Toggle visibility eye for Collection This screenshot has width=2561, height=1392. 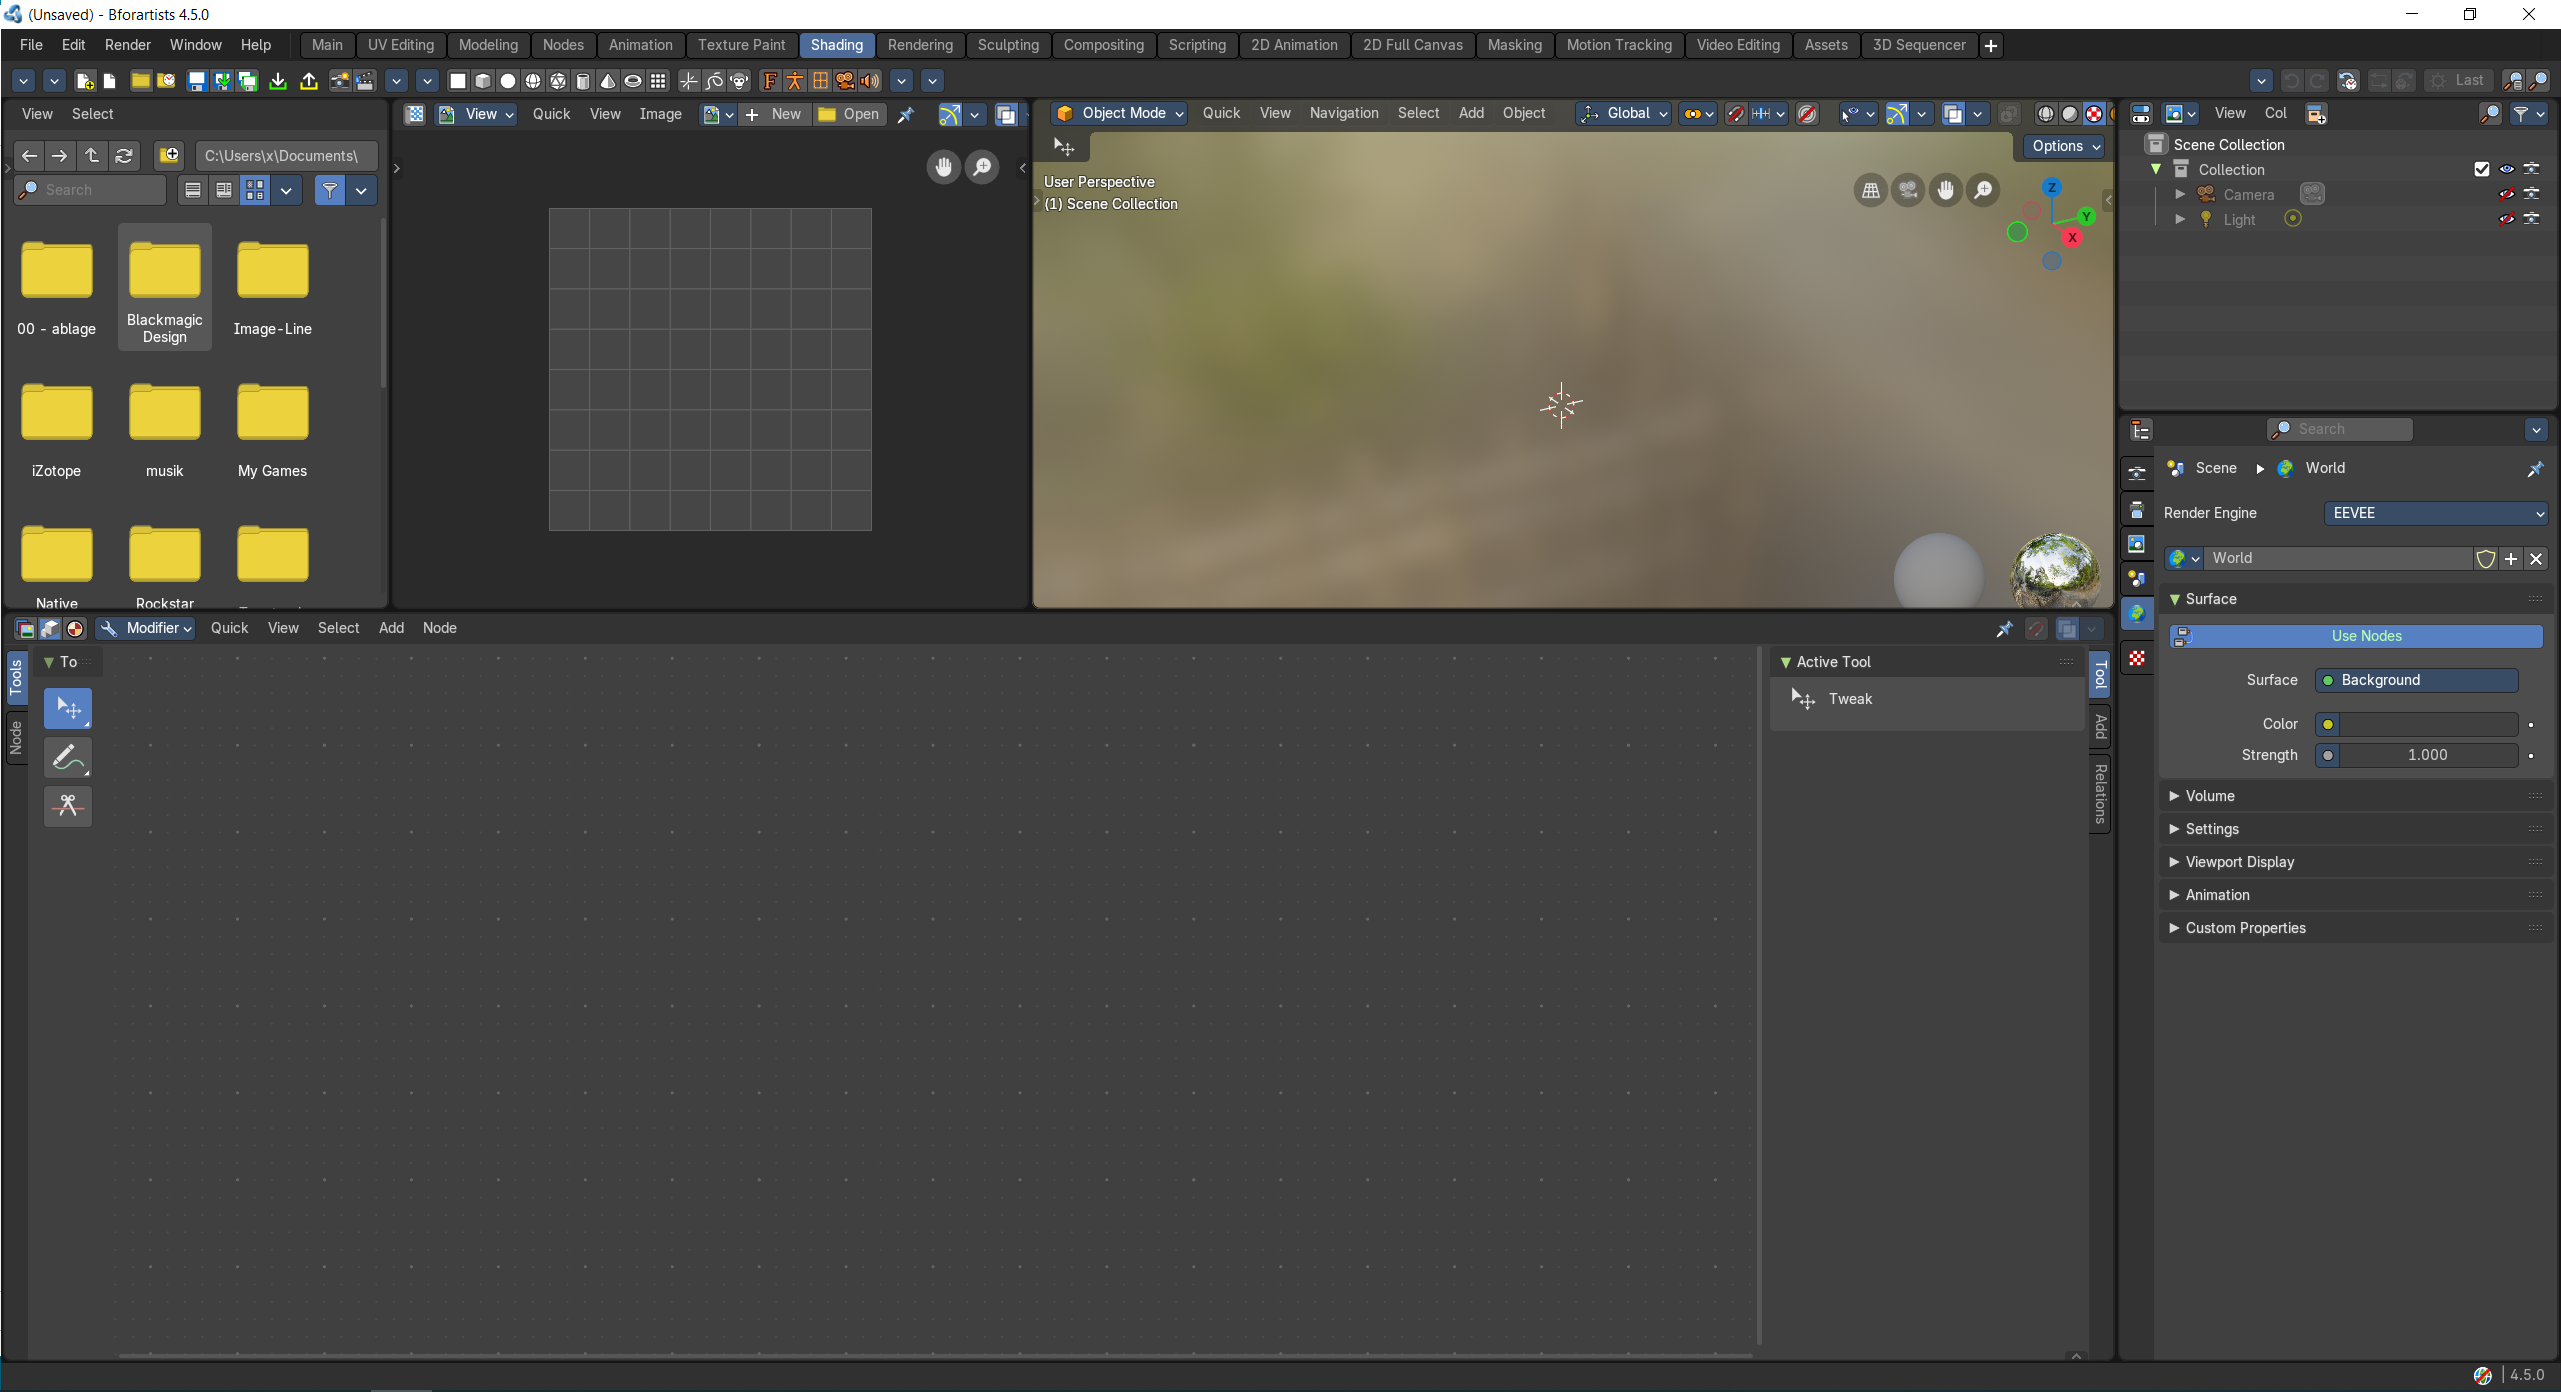click(2506, 169)
